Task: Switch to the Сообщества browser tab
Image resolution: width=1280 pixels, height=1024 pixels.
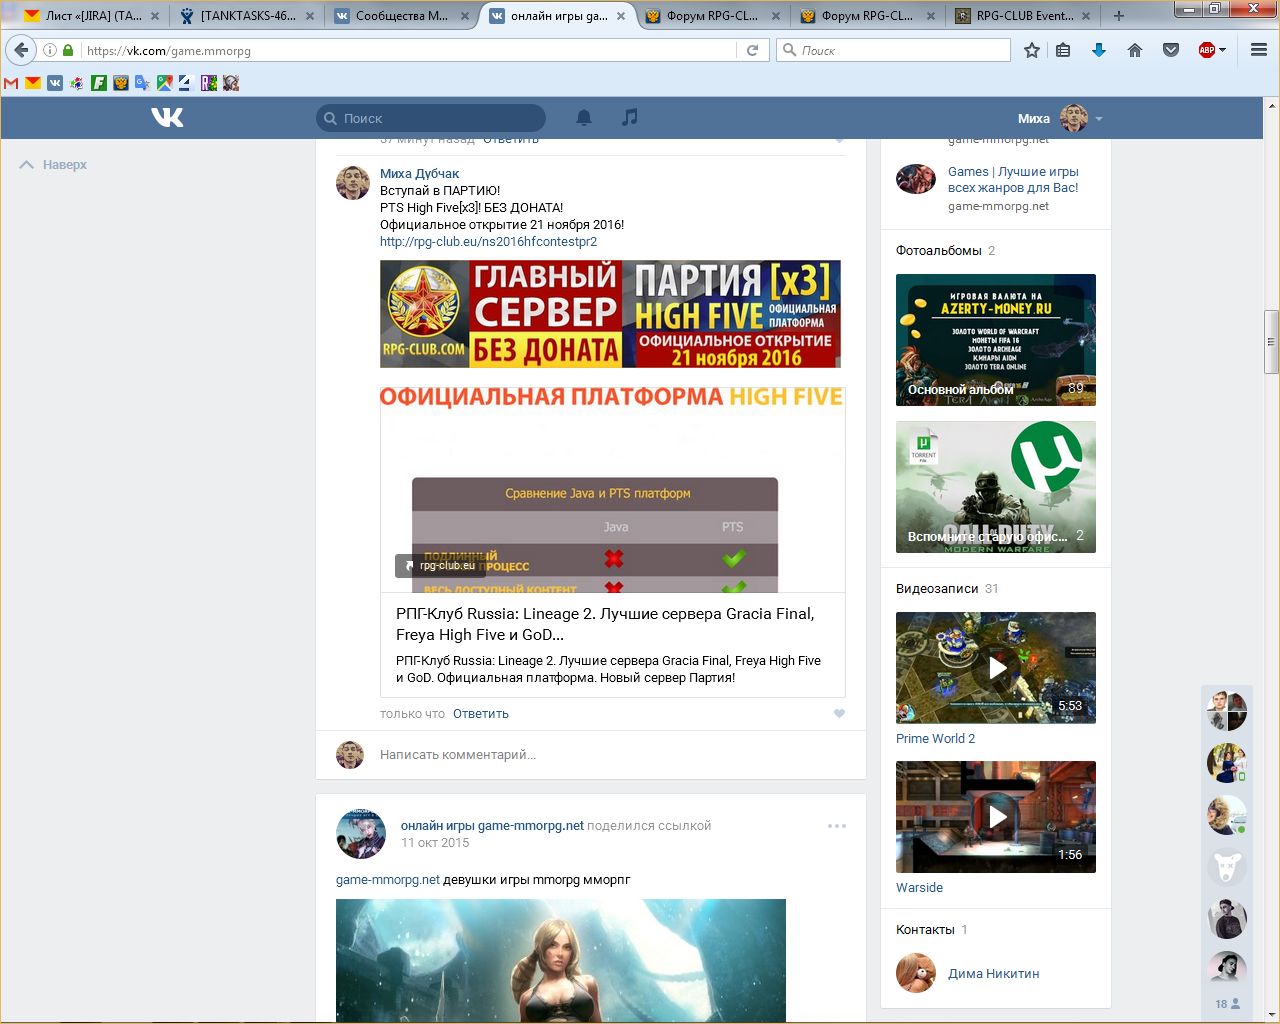Action: point(400,16)
